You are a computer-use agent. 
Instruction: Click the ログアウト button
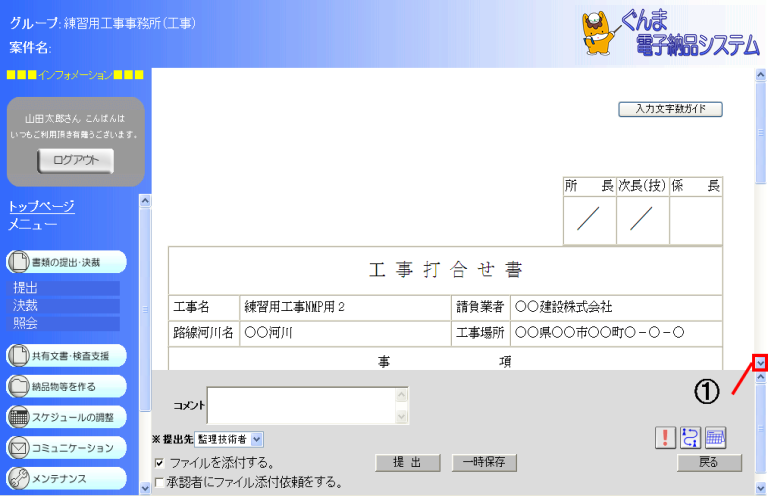click(76, 161)
